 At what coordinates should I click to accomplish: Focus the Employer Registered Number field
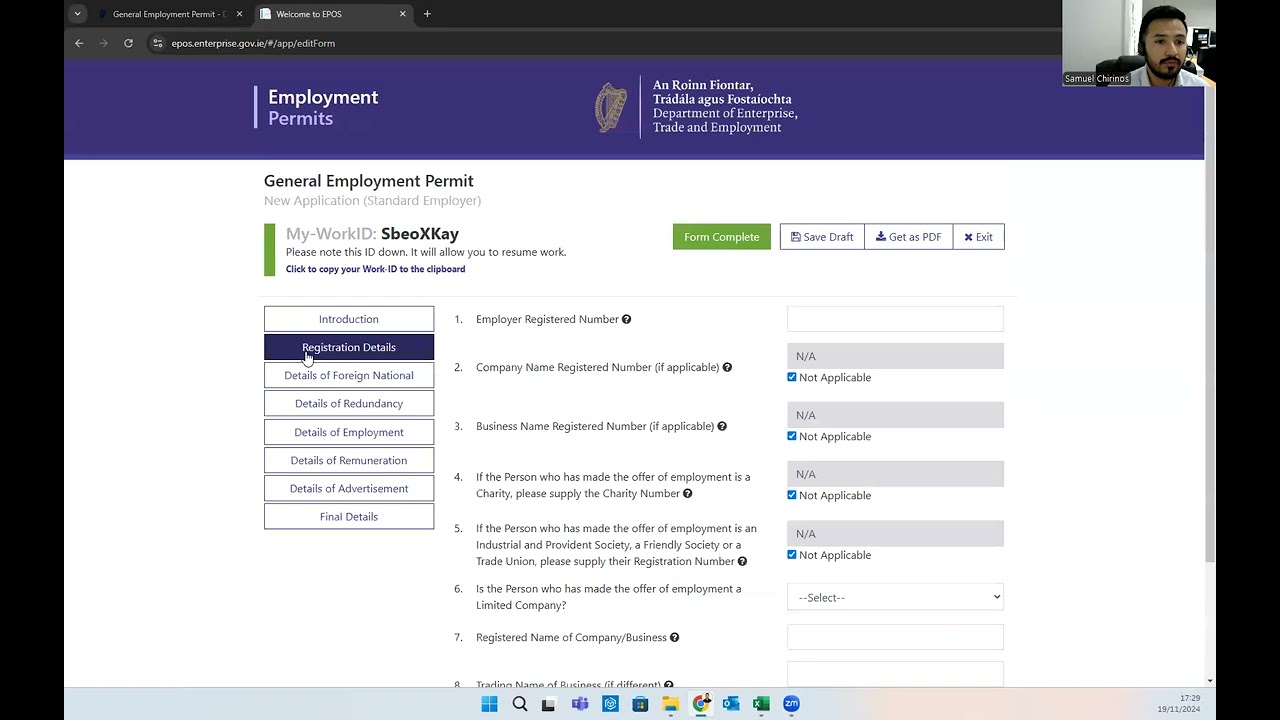point(895,319)
